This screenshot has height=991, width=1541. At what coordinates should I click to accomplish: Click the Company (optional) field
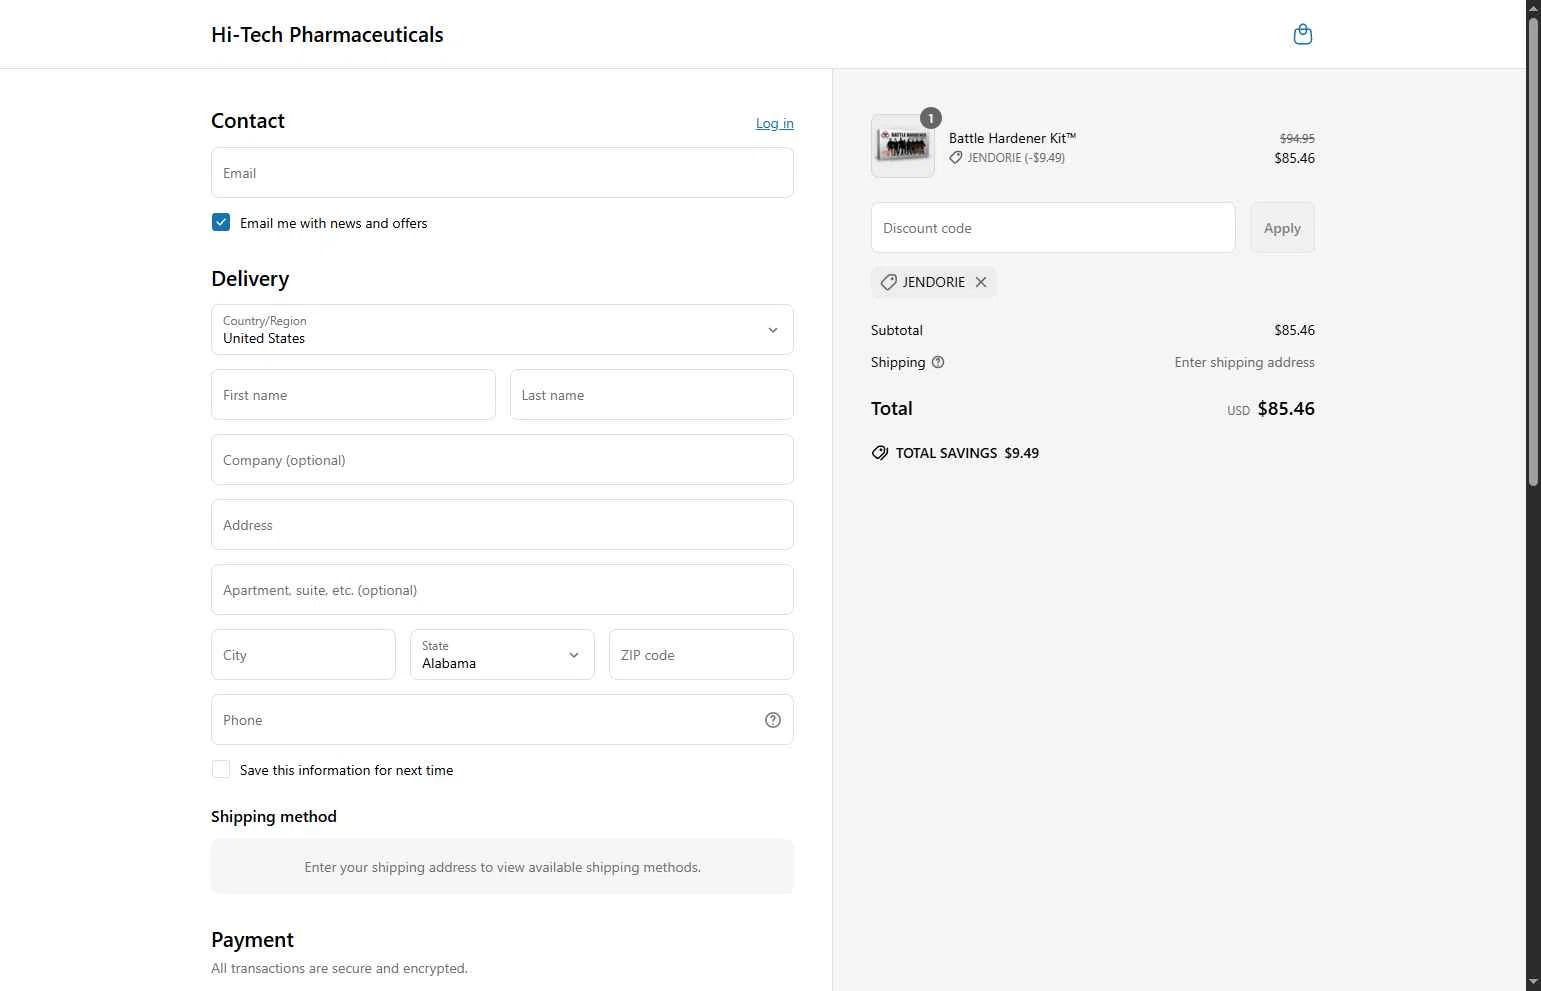(x=502, y=460)
